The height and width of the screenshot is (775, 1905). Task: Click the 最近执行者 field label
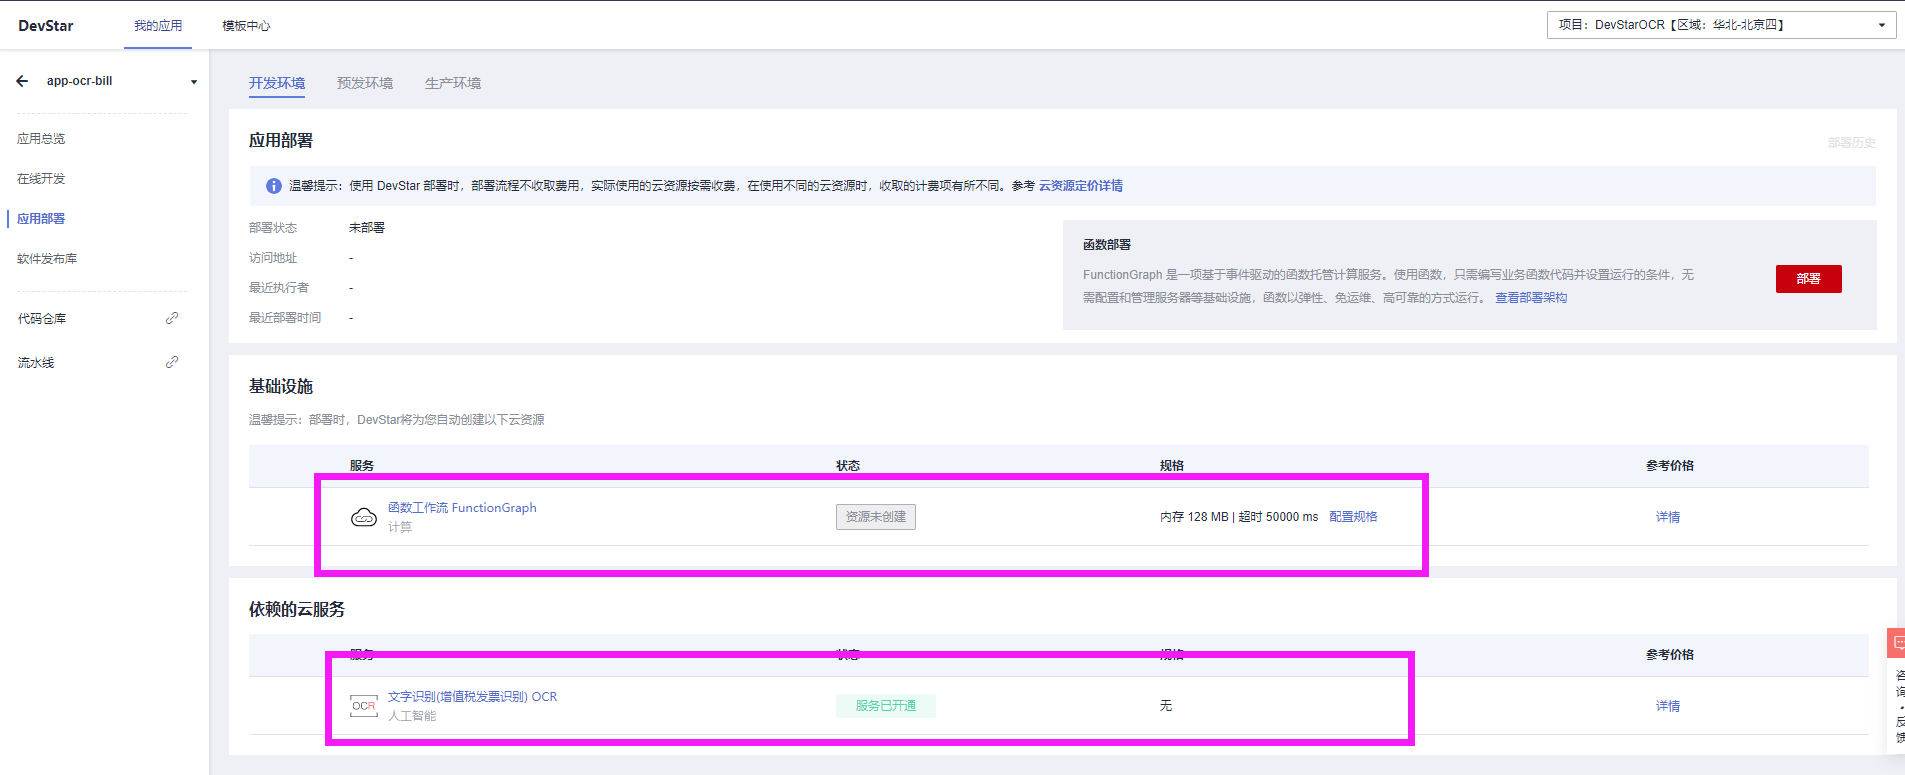point(279,288)
